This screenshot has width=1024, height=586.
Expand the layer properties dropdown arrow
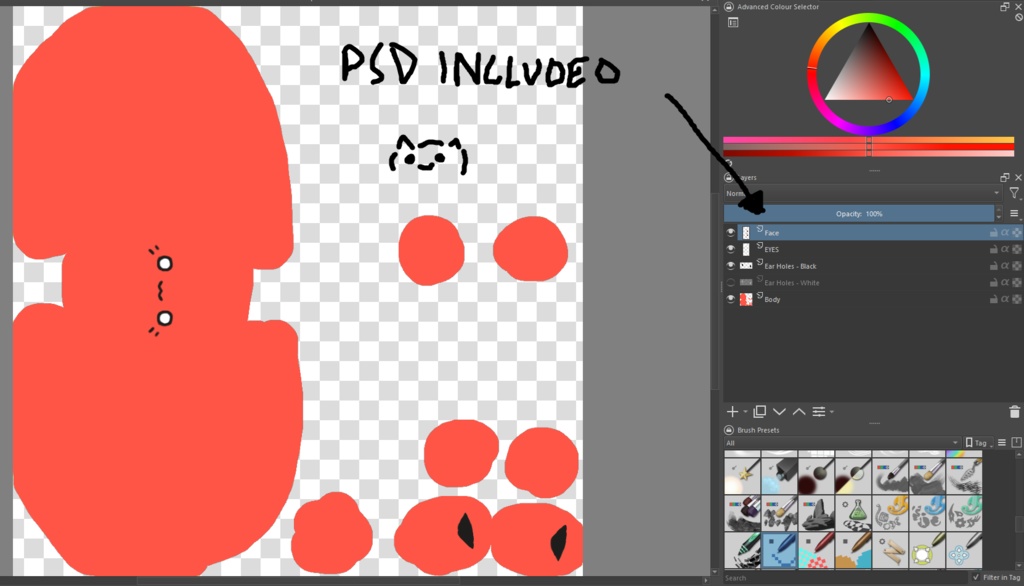(831, 412)
